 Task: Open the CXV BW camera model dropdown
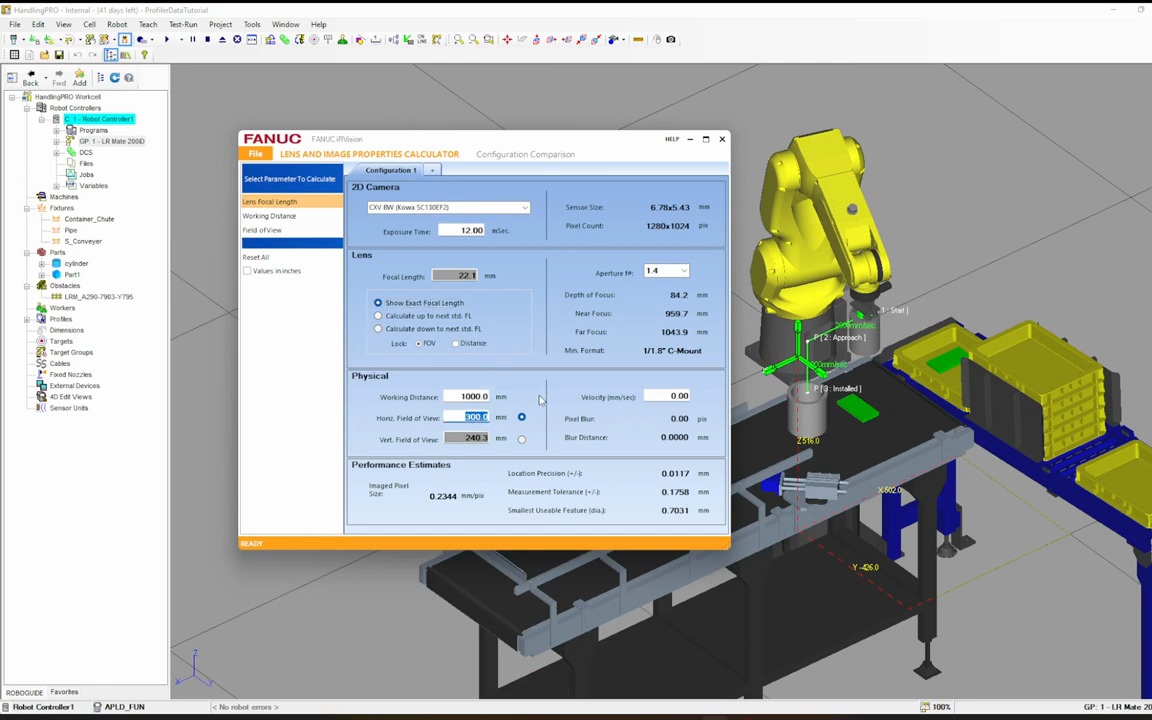(524, 208)
